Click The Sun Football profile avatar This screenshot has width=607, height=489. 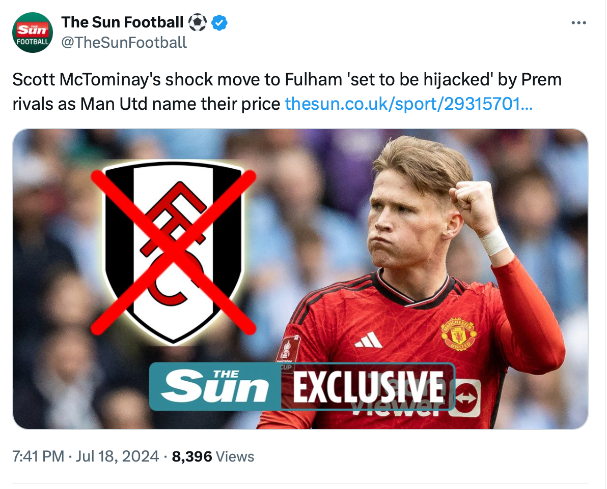click(x=32, y=32)
